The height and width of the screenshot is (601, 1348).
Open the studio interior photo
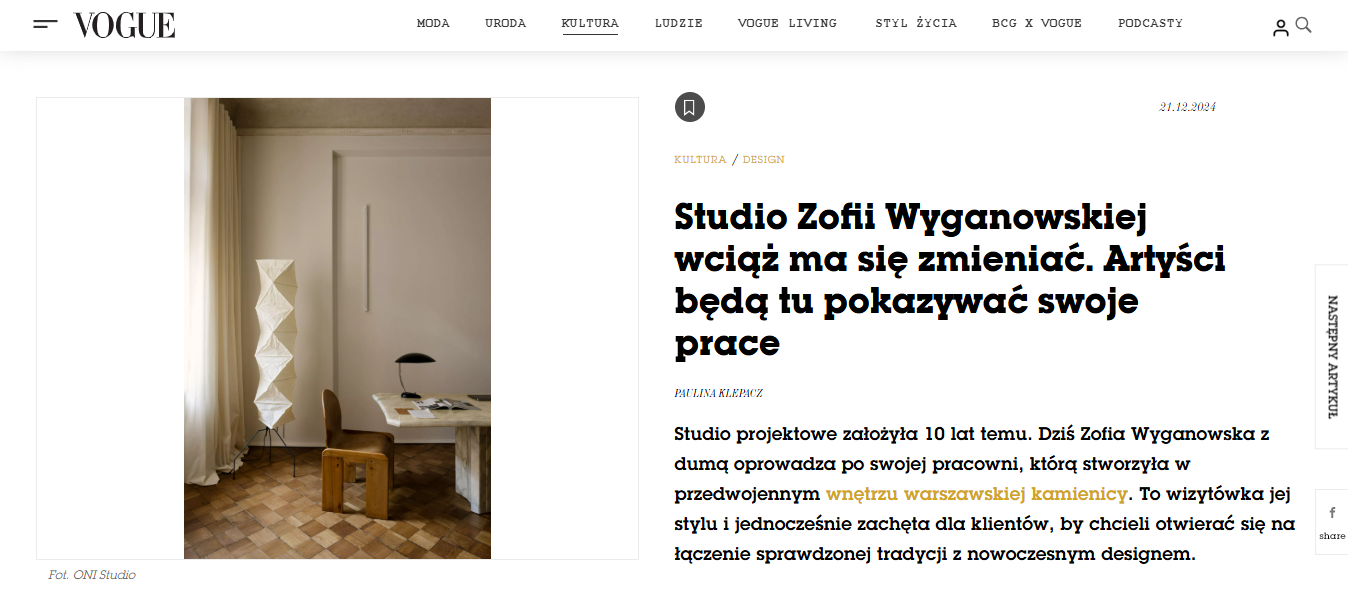[337, 328]
